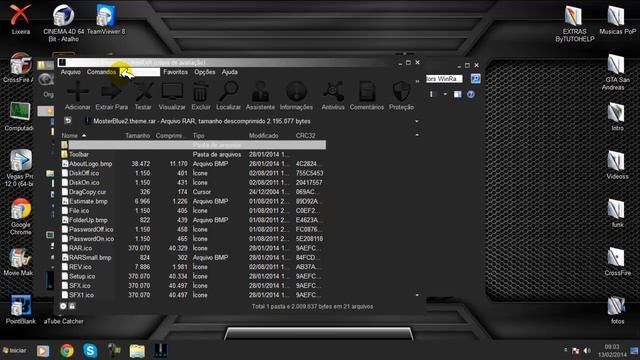Open Skype from the taskbar
Screen dimensions: 640x360
pos(90,351)
